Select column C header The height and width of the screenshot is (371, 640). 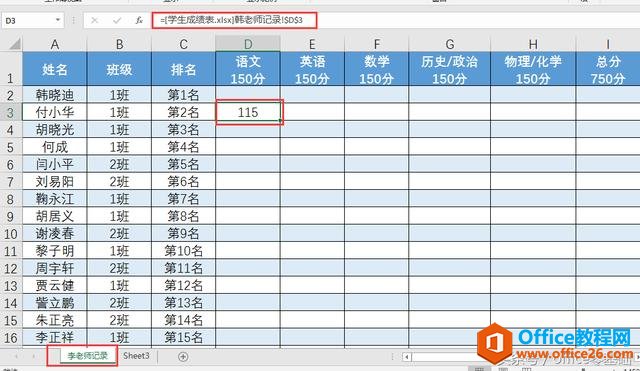coord(184,44)
